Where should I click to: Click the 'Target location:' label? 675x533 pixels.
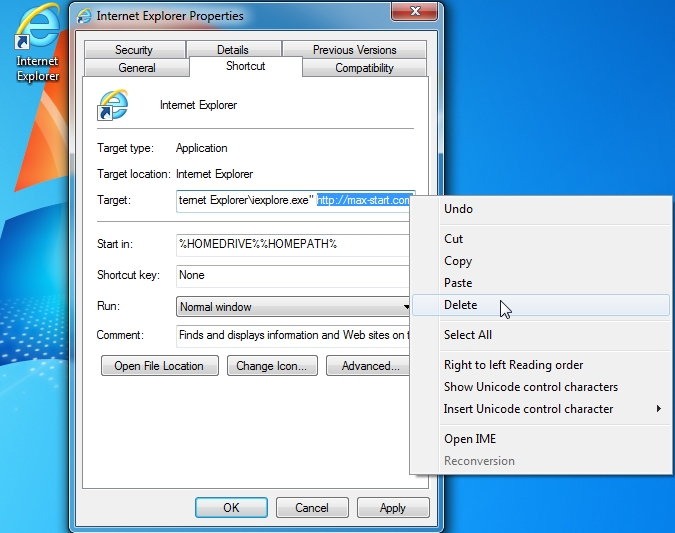[134, 174]
